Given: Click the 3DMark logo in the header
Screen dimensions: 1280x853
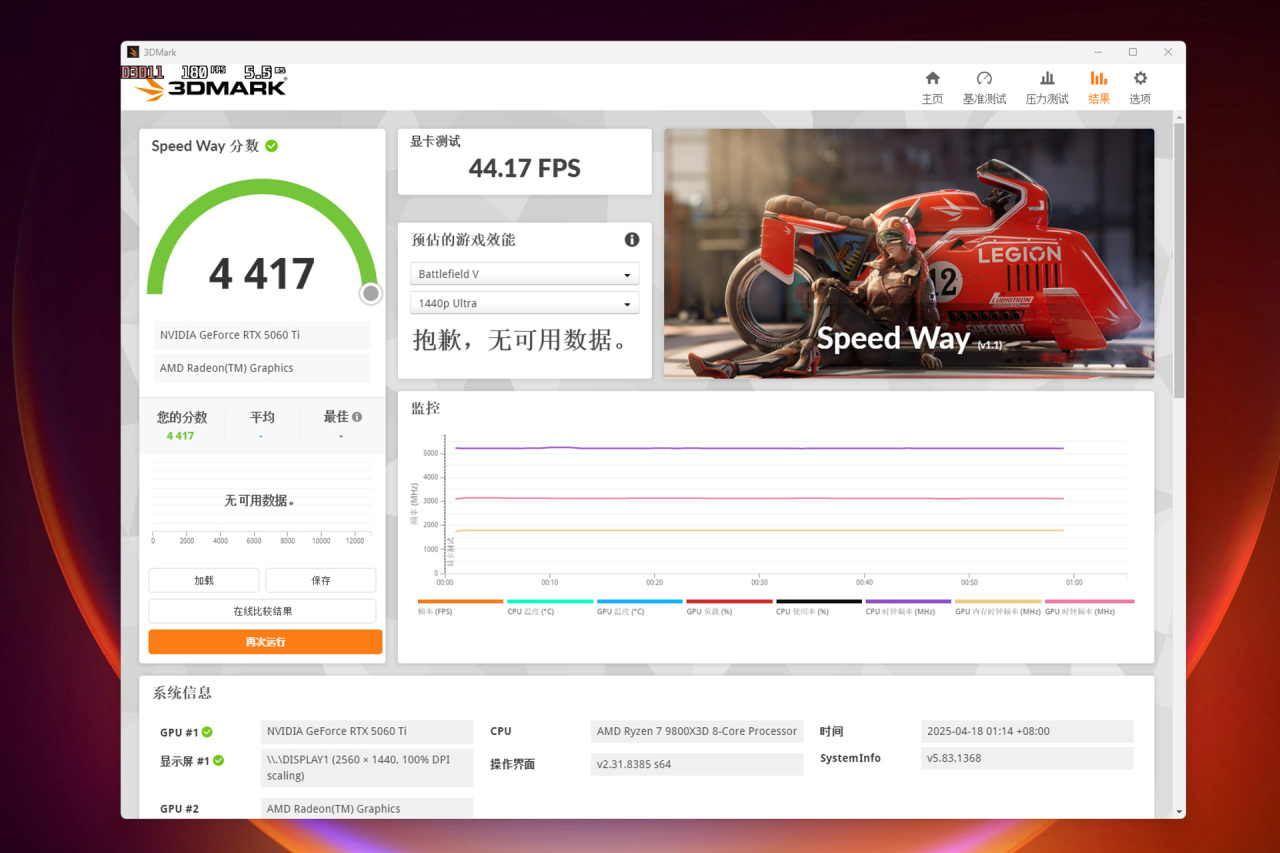Looking at the screenshot, I should (212, 88).
